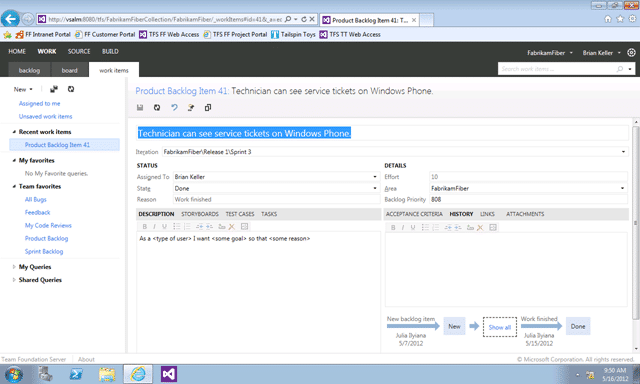Open the Sprint Backlog query
Image resolution: width=640 pixels, height=384 pixels.
point(44,251)
